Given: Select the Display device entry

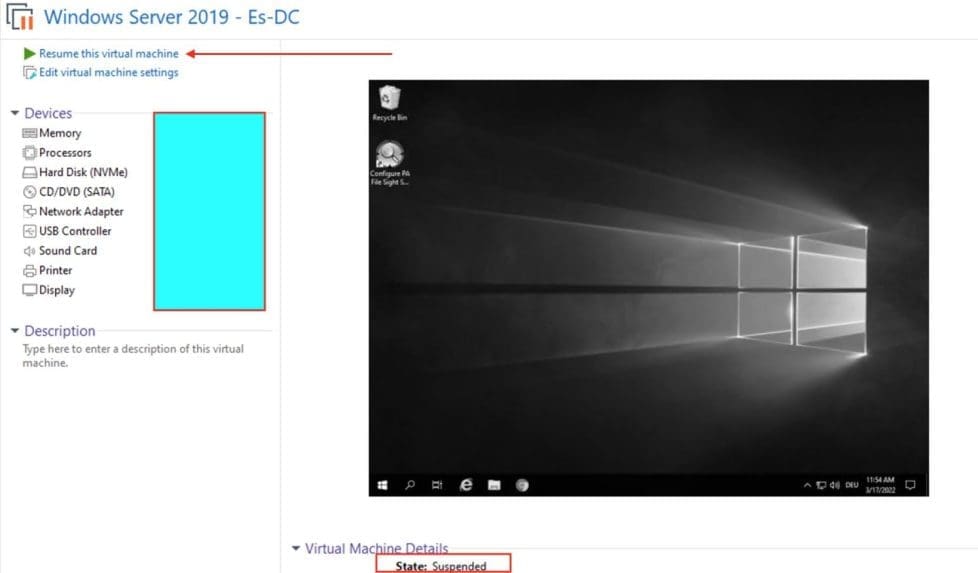Looking at the screenshot, I should (56, 290).
